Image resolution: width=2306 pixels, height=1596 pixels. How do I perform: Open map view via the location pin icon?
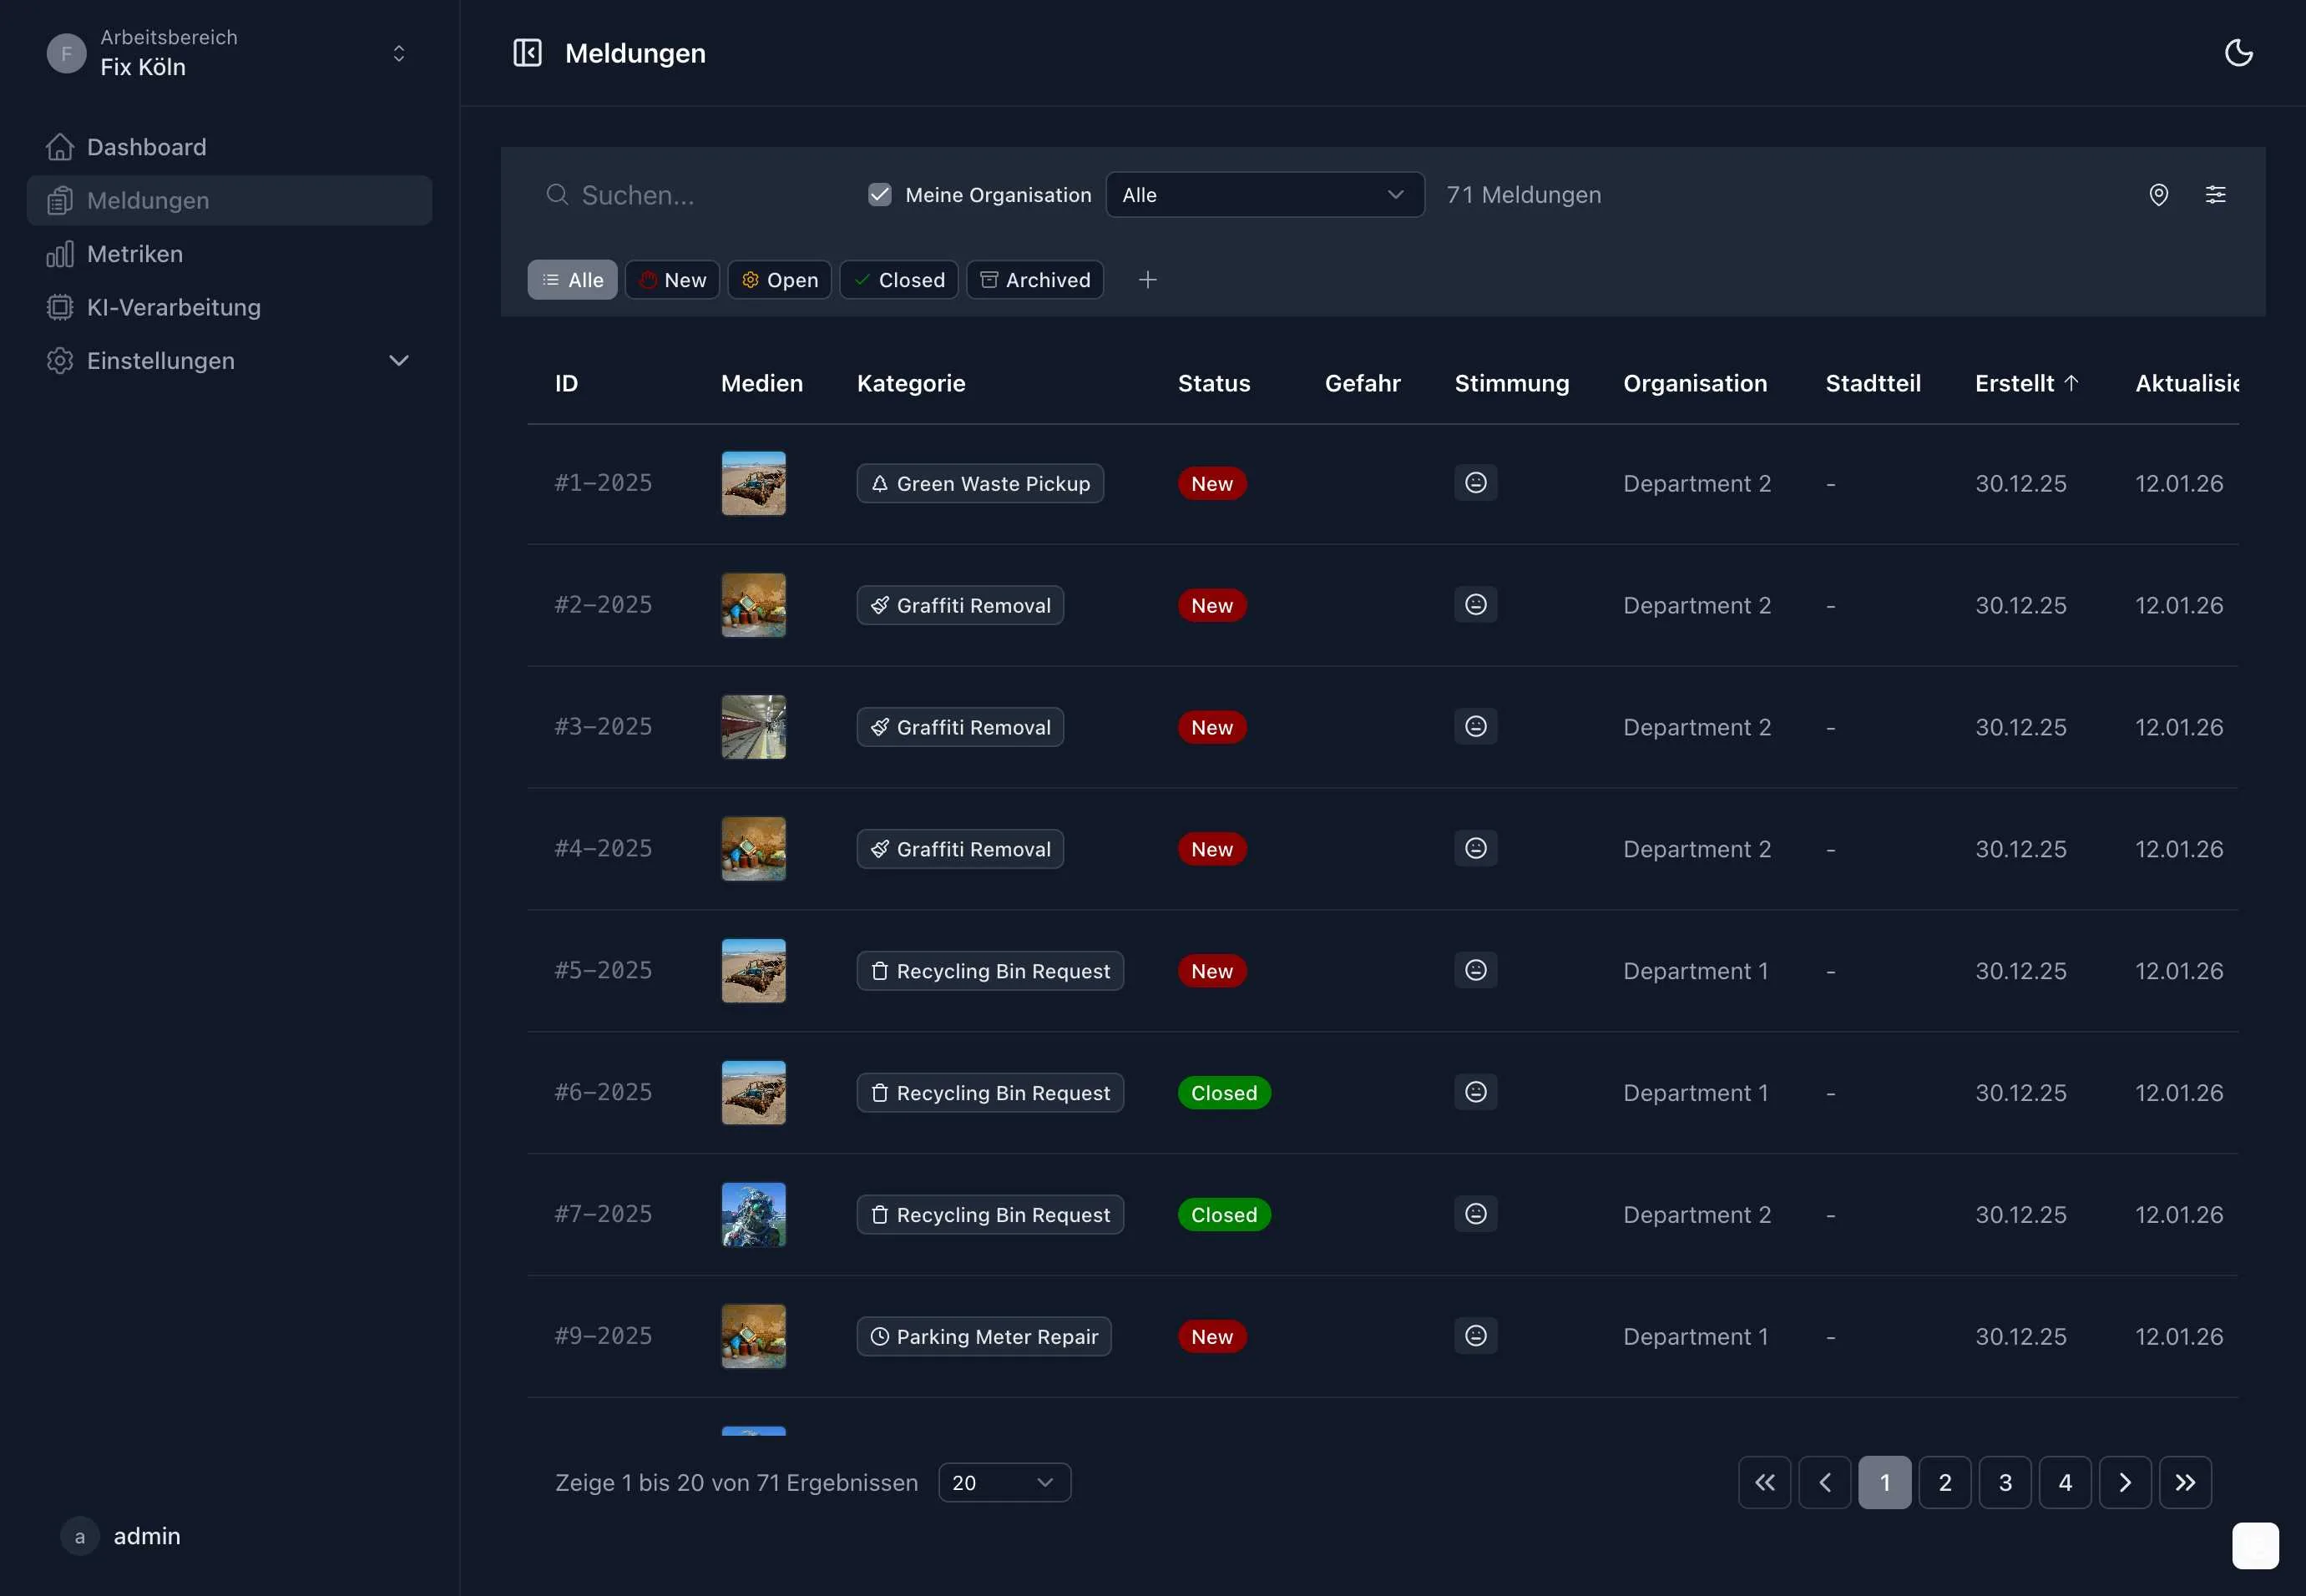coord(2159,194)
